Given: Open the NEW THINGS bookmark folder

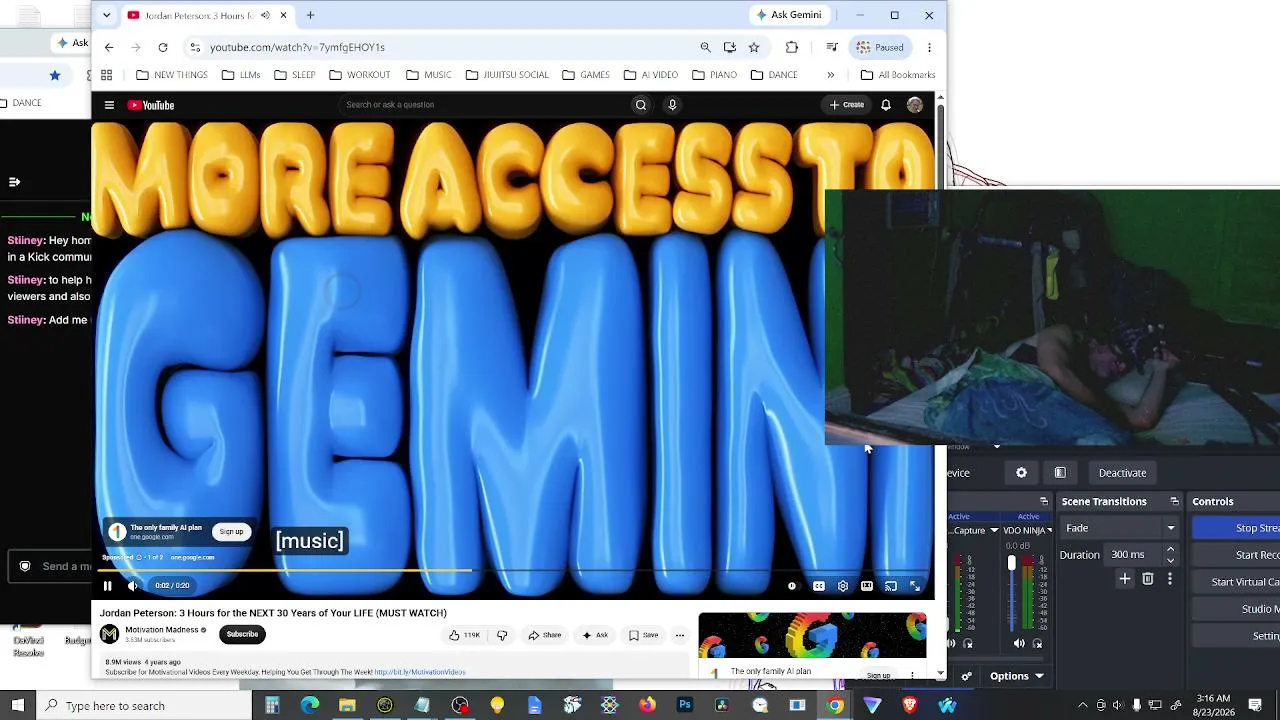Looking at the screenshot, I should point(172,75).
